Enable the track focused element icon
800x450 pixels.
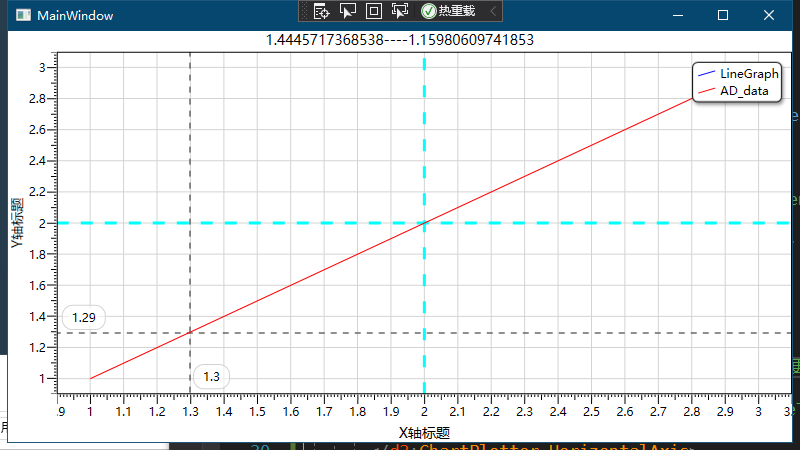399,11
